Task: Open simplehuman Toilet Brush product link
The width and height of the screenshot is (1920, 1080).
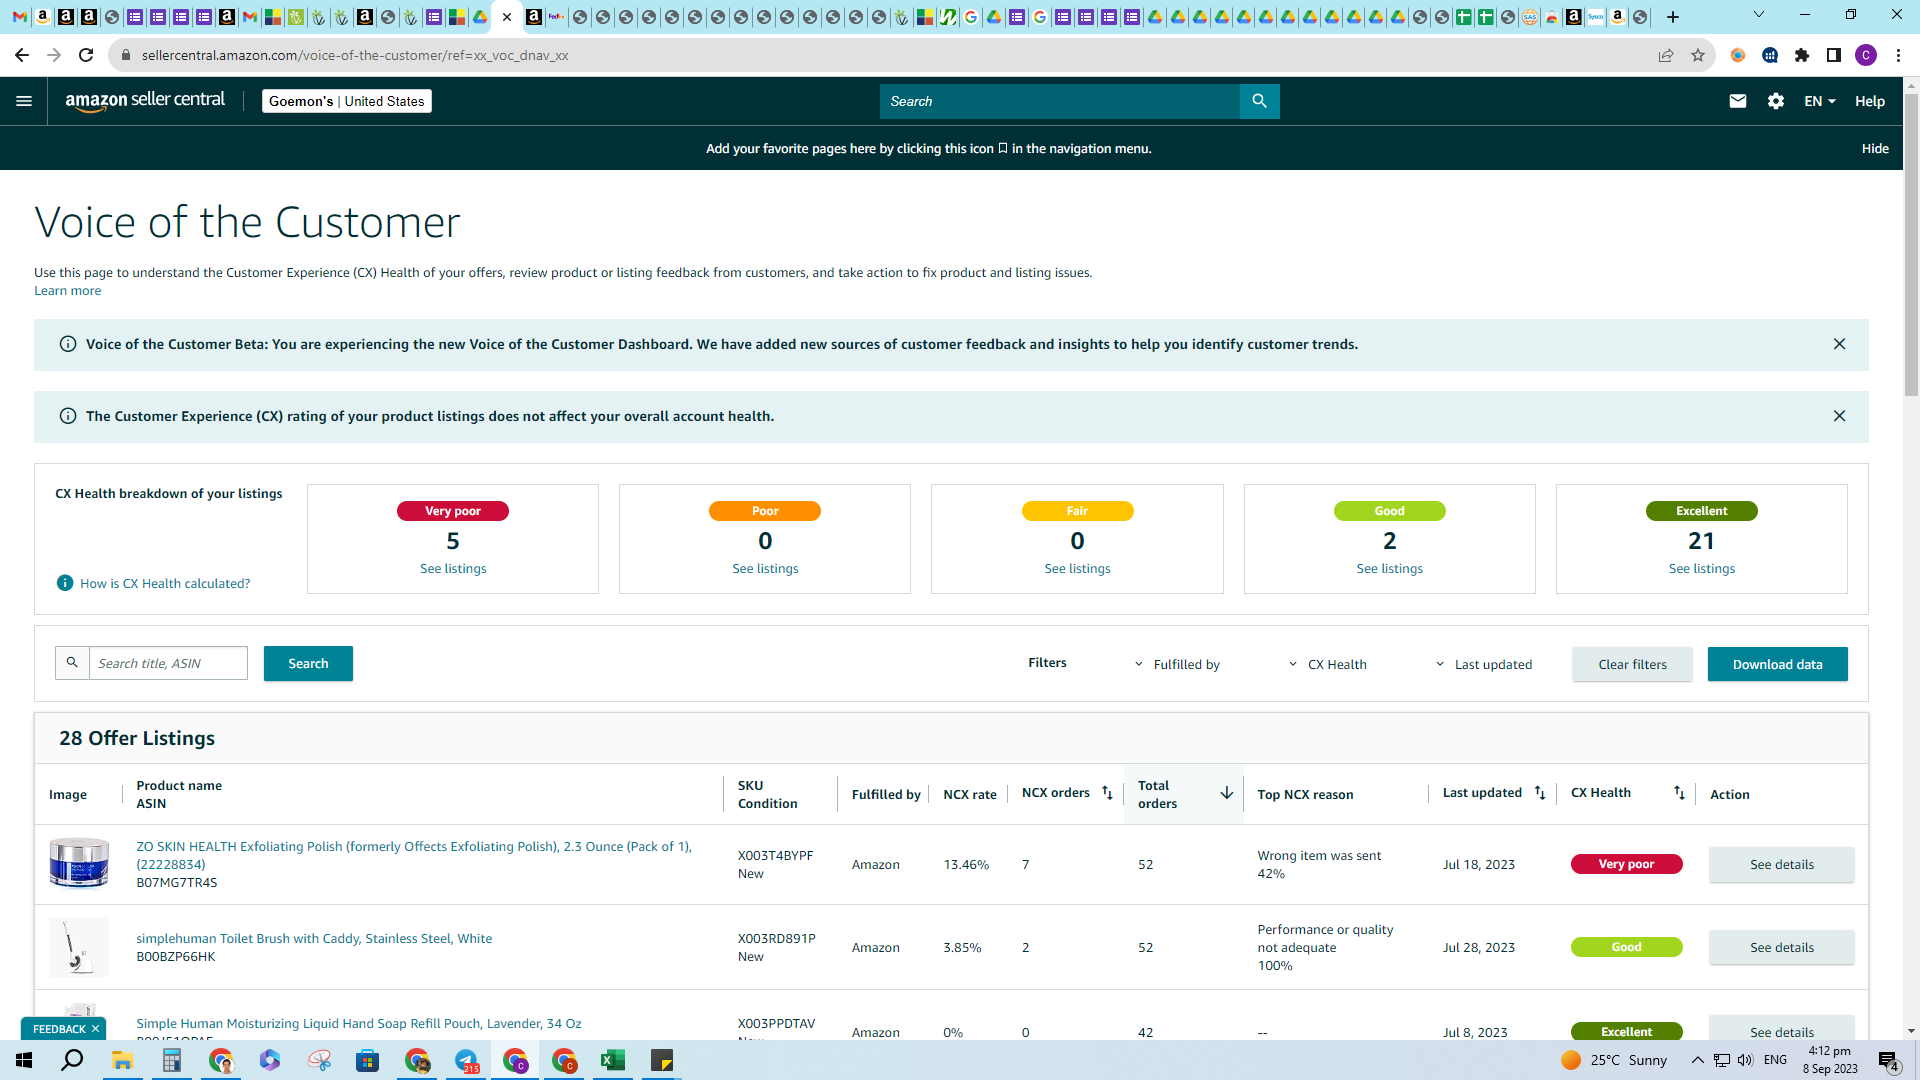Action: point(314,938)
